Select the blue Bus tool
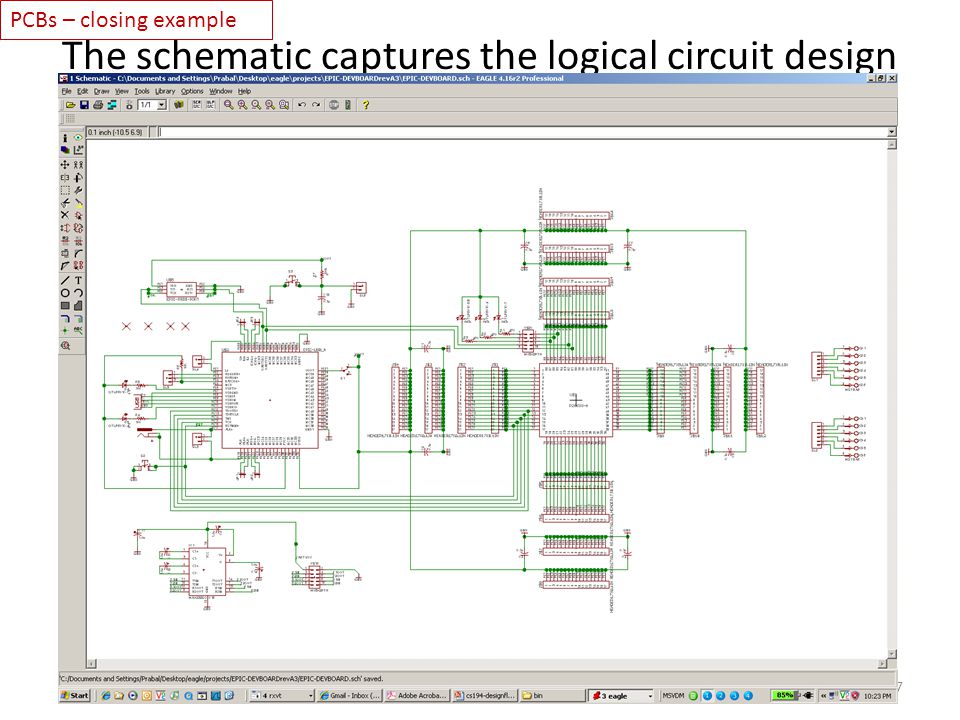The image size is (960, 720). tap(65, 318)
